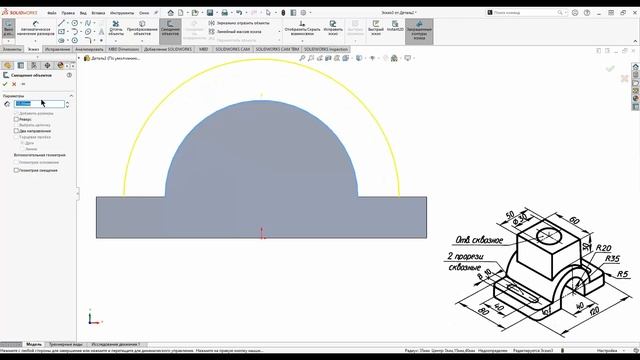Viewport: 640px width, 360px height.
Task: Click the Rapid Sketch (Быстрый эскиз) tool
Action: tap(376, 29)
